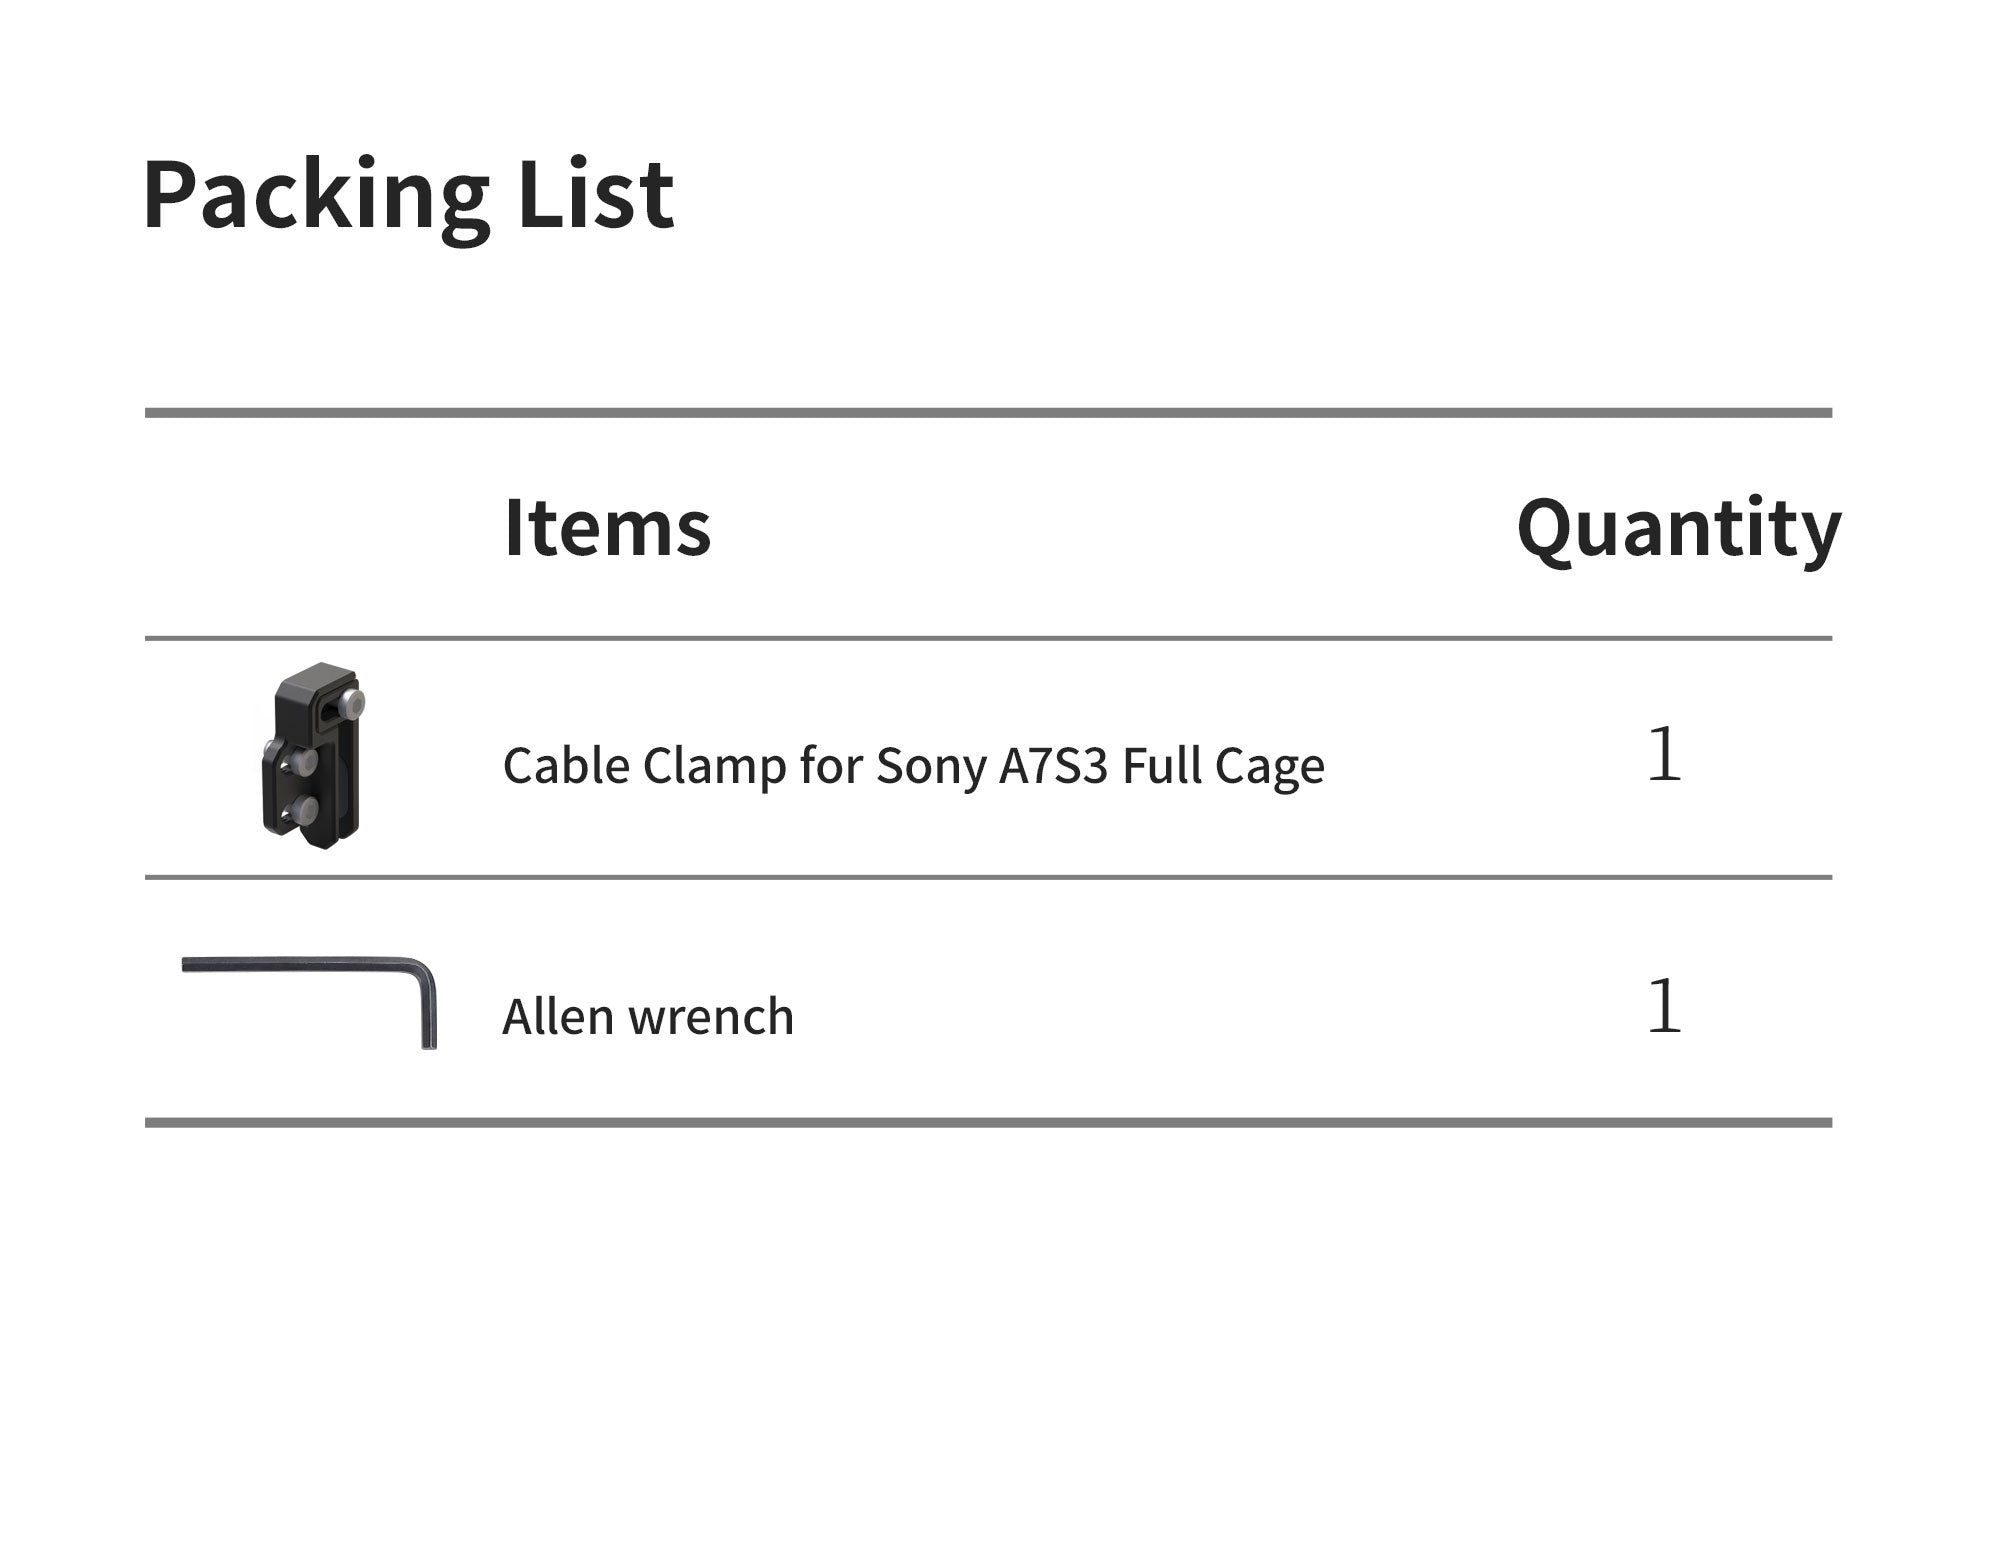Viewport: 2000px width, 1548px height.
Task: Click the thick bottom table border line
Action: [988, 1122]
